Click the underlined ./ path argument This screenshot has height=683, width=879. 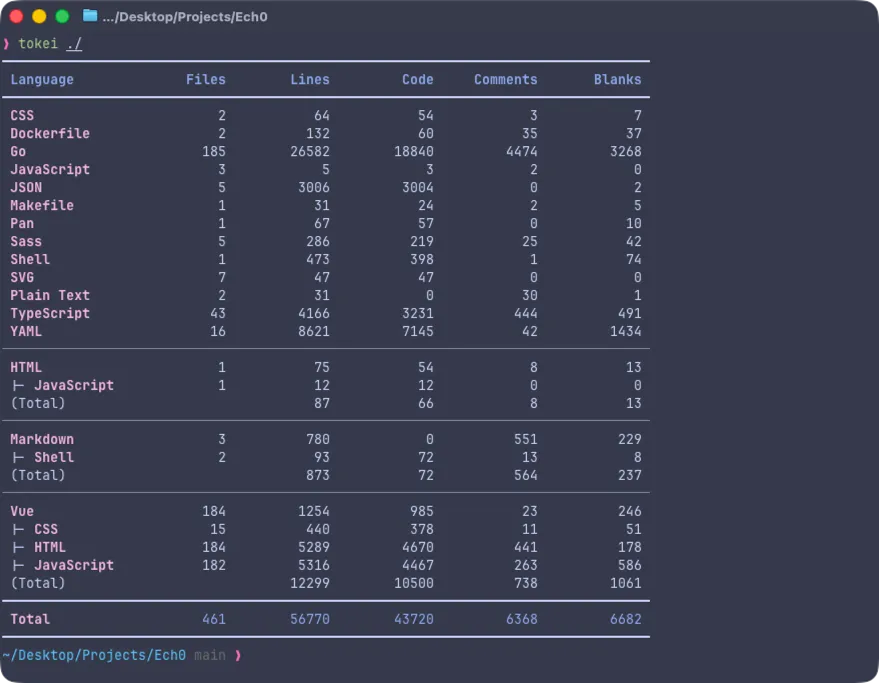[x=74, y=44]
